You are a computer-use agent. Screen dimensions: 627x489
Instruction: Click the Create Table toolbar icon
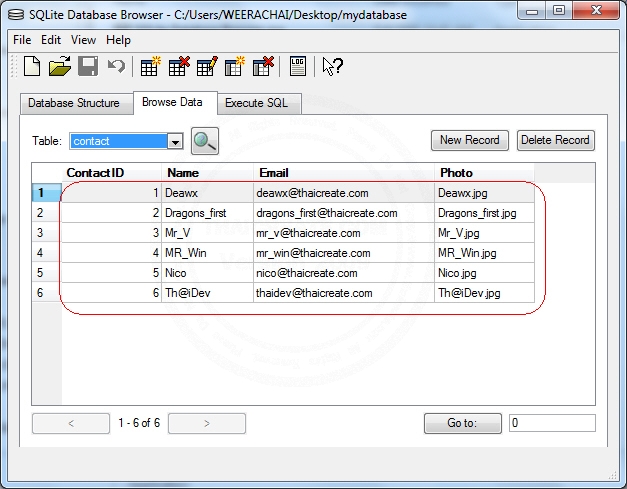(x=150, y=66)
